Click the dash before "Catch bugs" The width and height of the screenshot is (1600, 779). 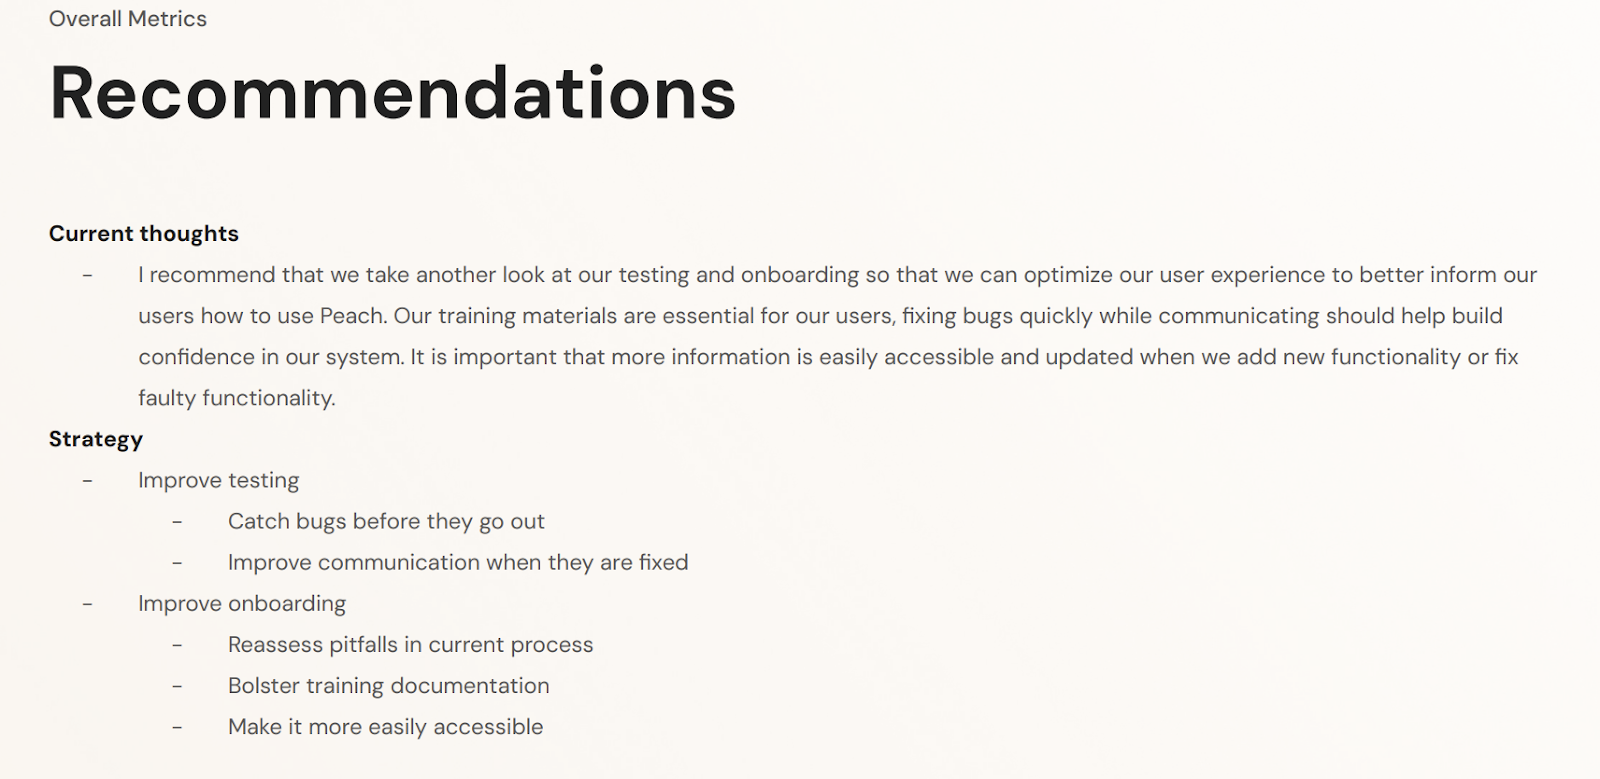pos(177,522)
